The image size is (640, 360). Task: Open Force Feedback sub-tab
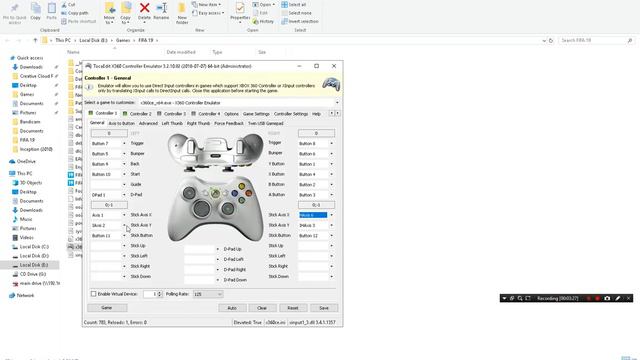click(x=229, y=123)
